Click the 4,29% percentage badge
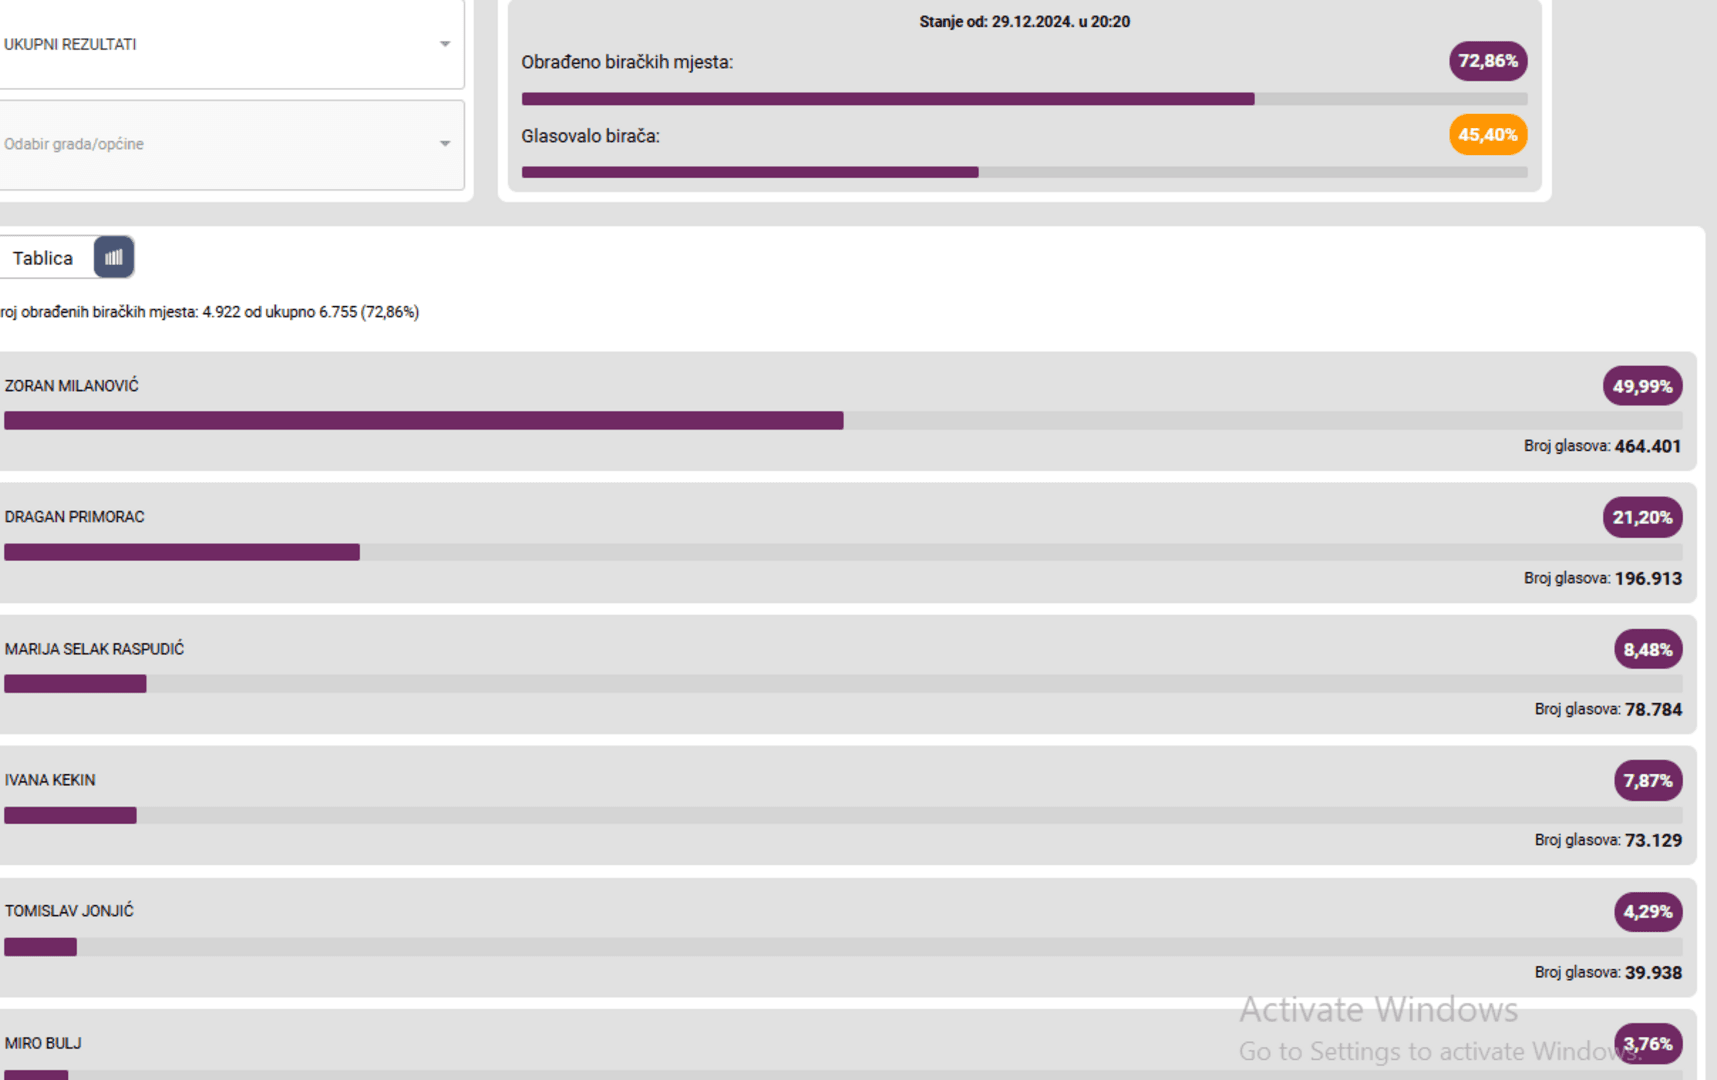1717x1080 pixels. 1647,912
